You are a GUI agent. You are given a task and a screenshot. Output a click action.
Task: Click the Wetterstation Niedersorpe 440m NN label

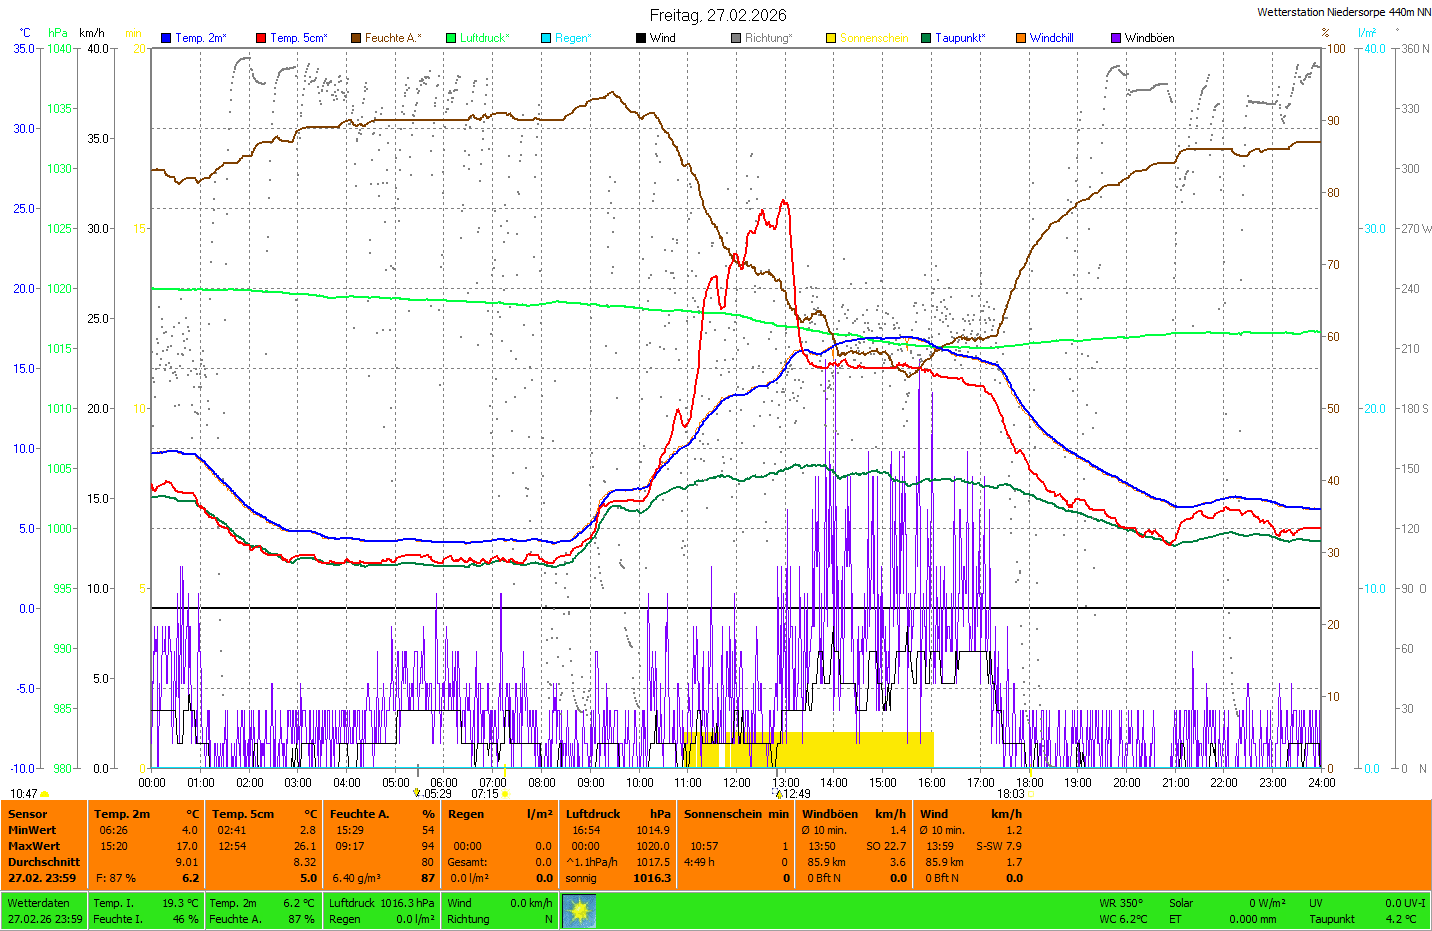[1343, 12]
